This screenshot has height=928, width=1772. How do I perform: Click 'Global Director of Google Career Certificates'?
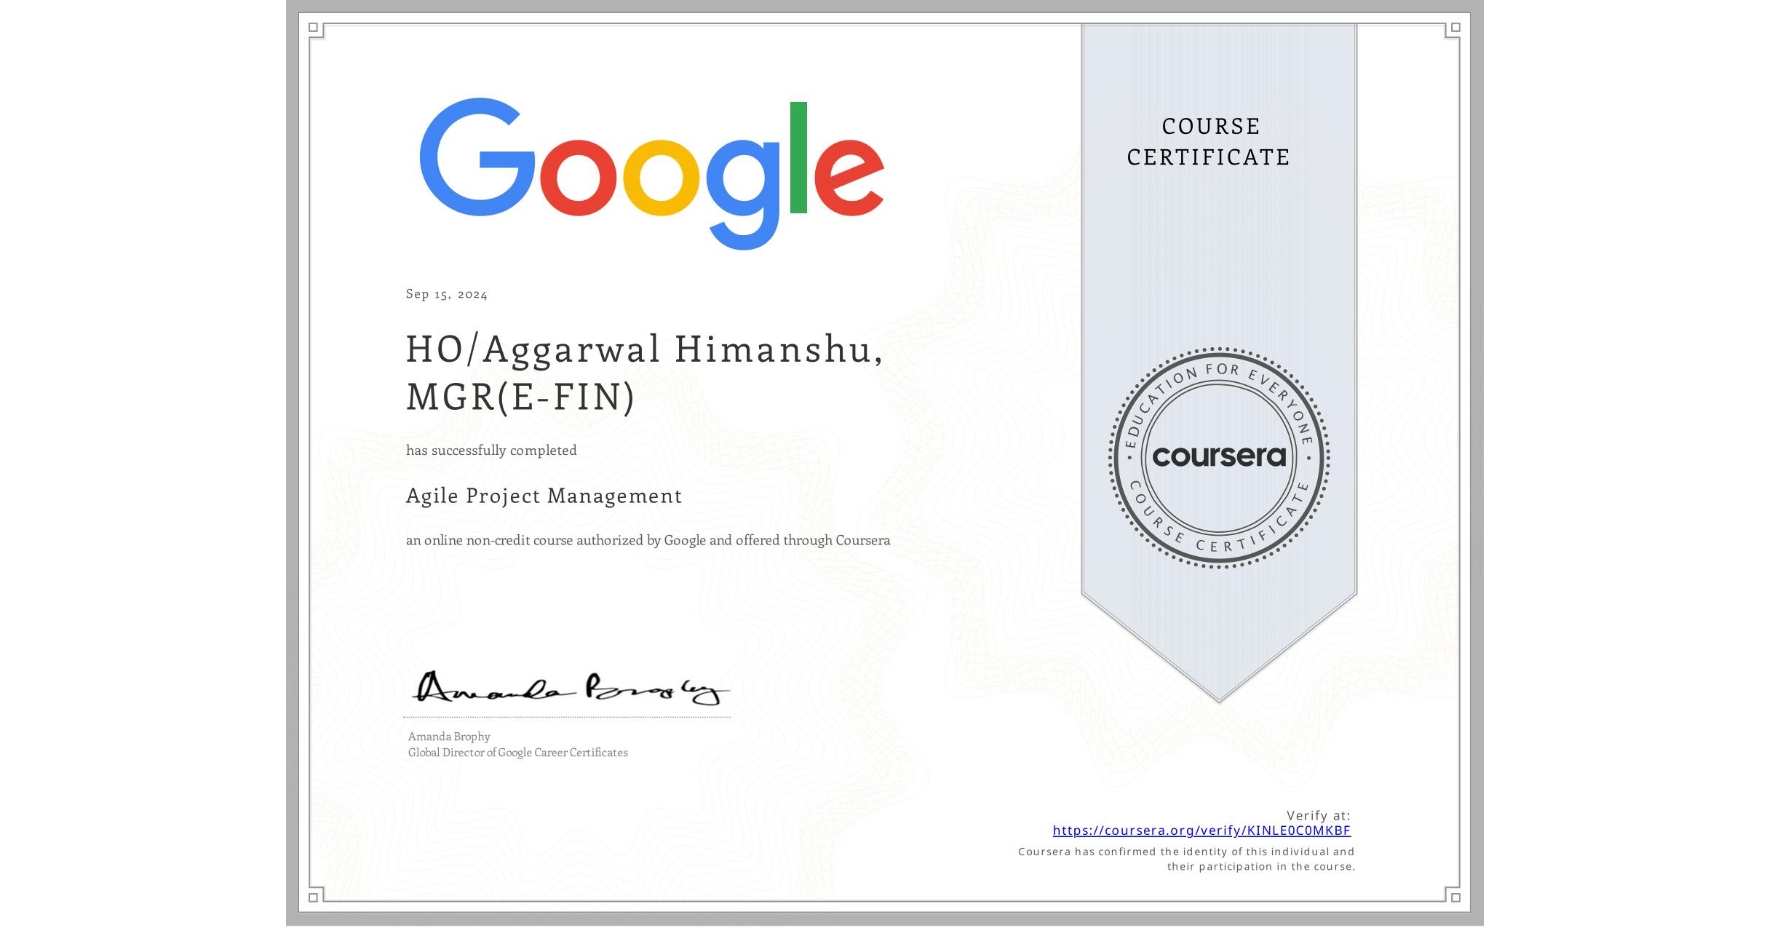click(x=518, y=753)
